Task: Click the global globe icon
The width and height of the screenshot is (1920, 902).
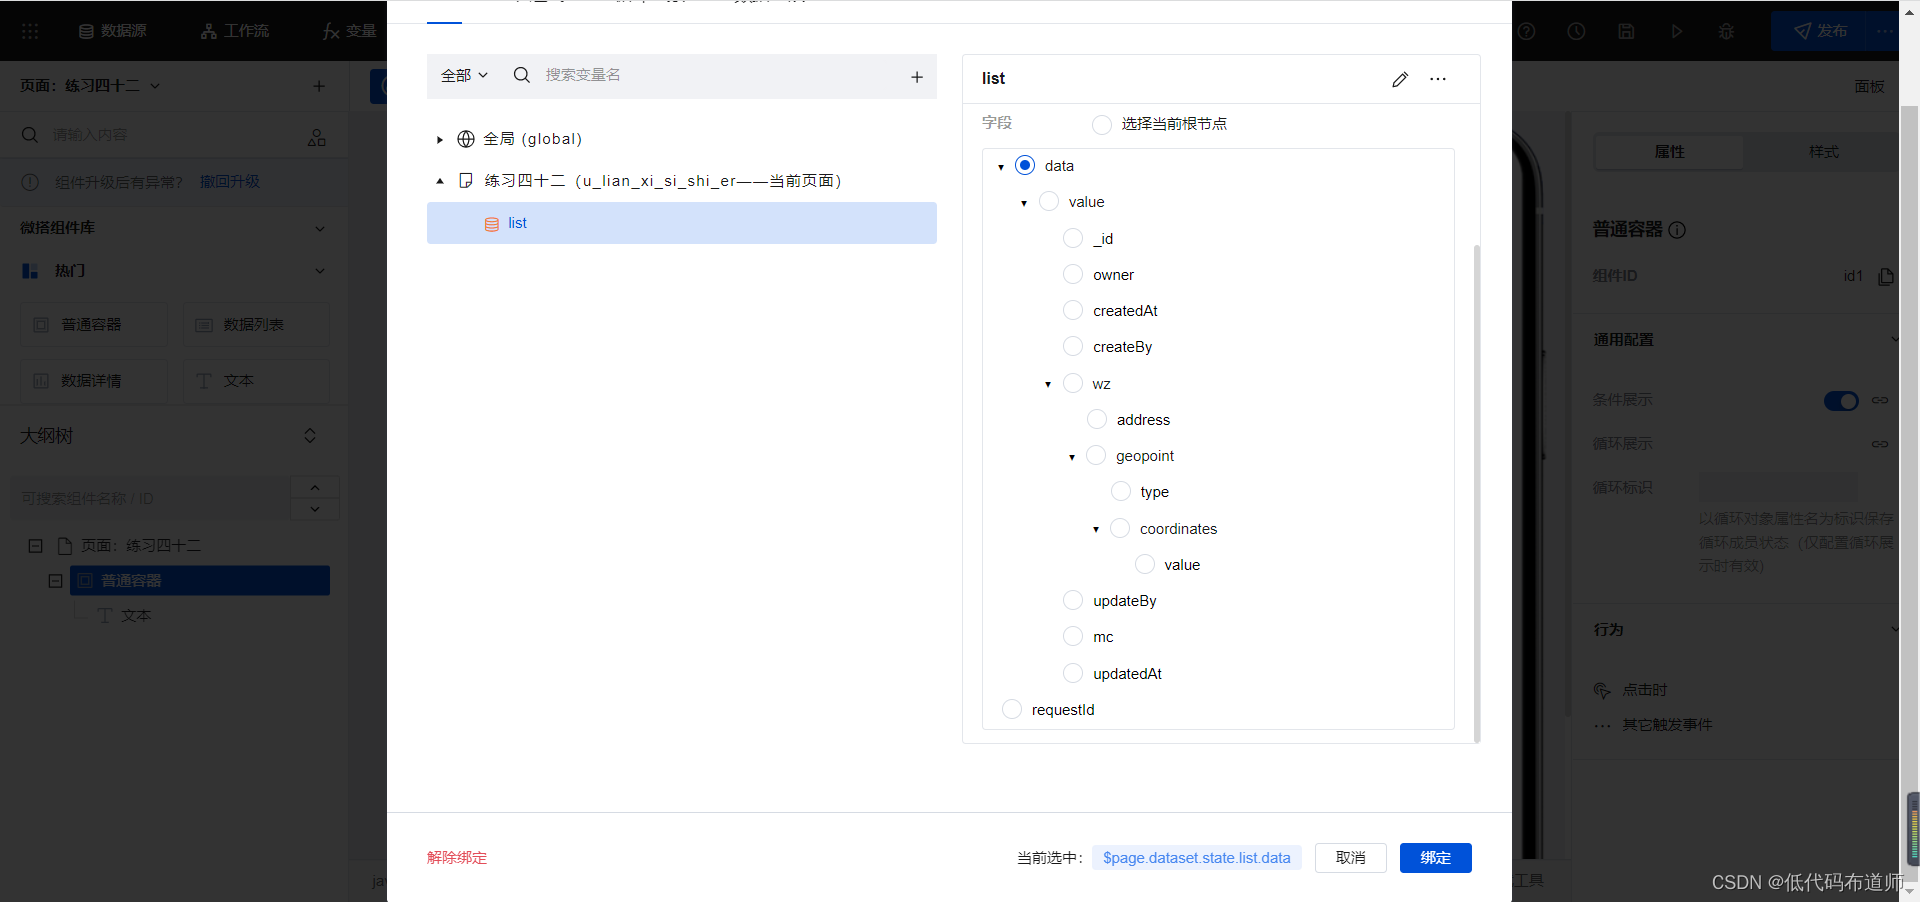Action: 466,139
